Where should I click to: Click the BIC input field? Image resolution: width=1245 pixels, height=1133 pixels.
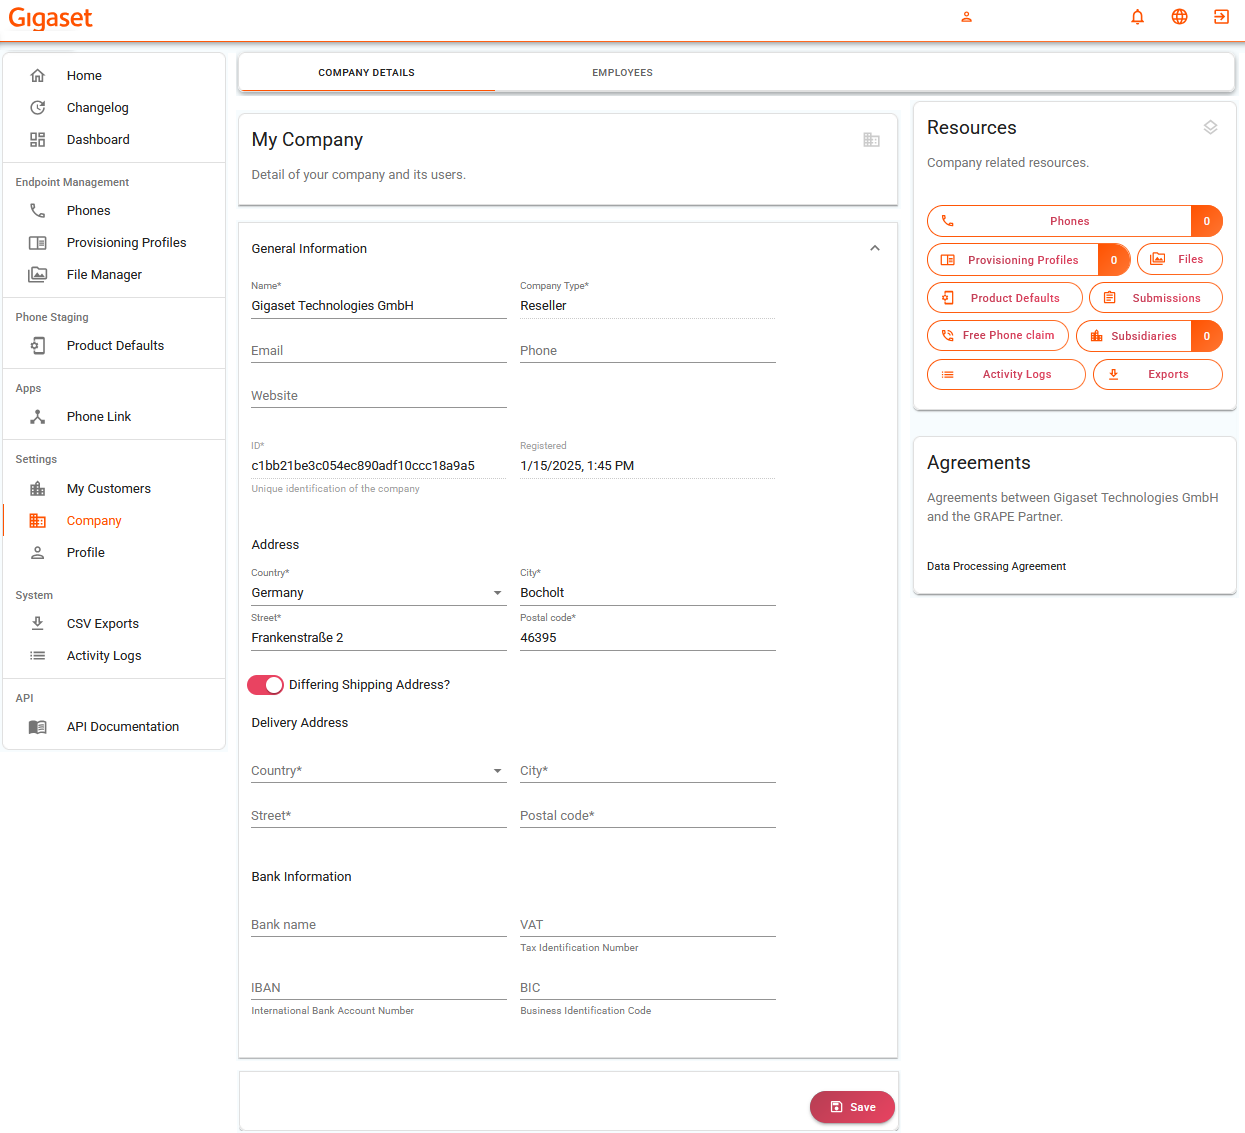coord(648,988)
